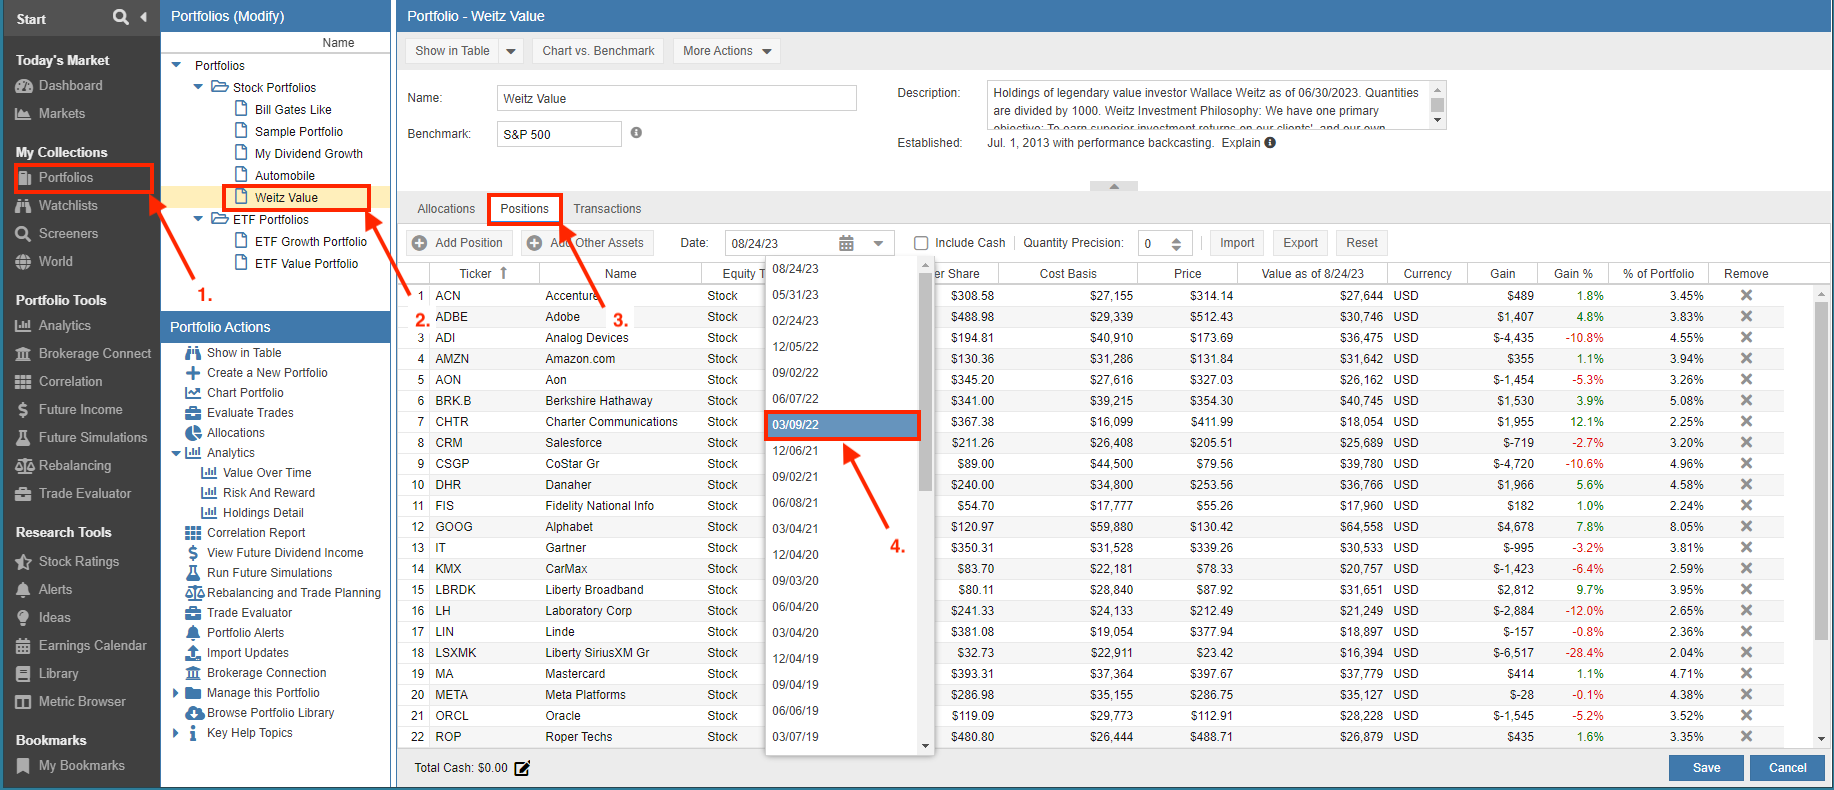Choose date 05/31/23 from the list
1834x790 pixels.
click(842, 295)
